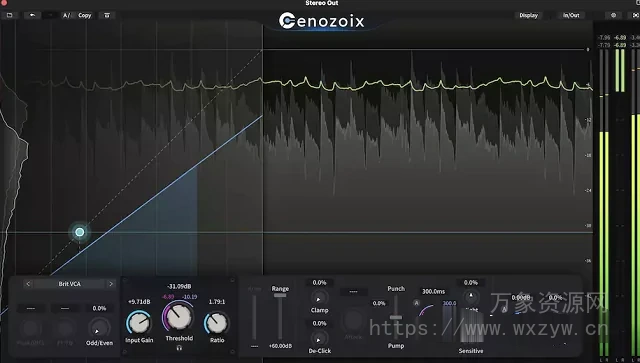This screenshot has height=363, width=640.
Task: Click the dimmed Attack knob
Action: coord(353,321)
